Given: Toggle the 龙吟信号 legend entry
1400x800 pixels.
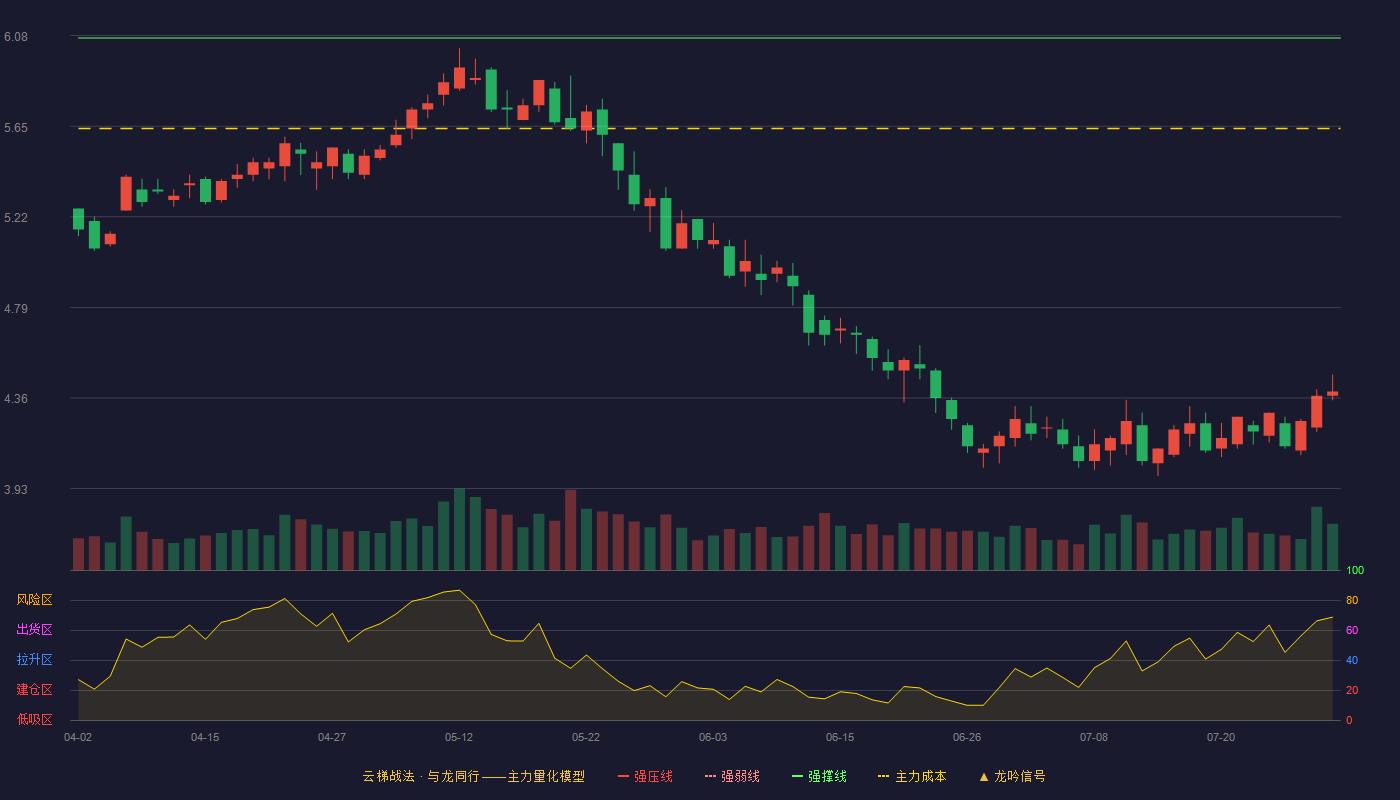Looking at the screenshot, I should (1012, 776).
